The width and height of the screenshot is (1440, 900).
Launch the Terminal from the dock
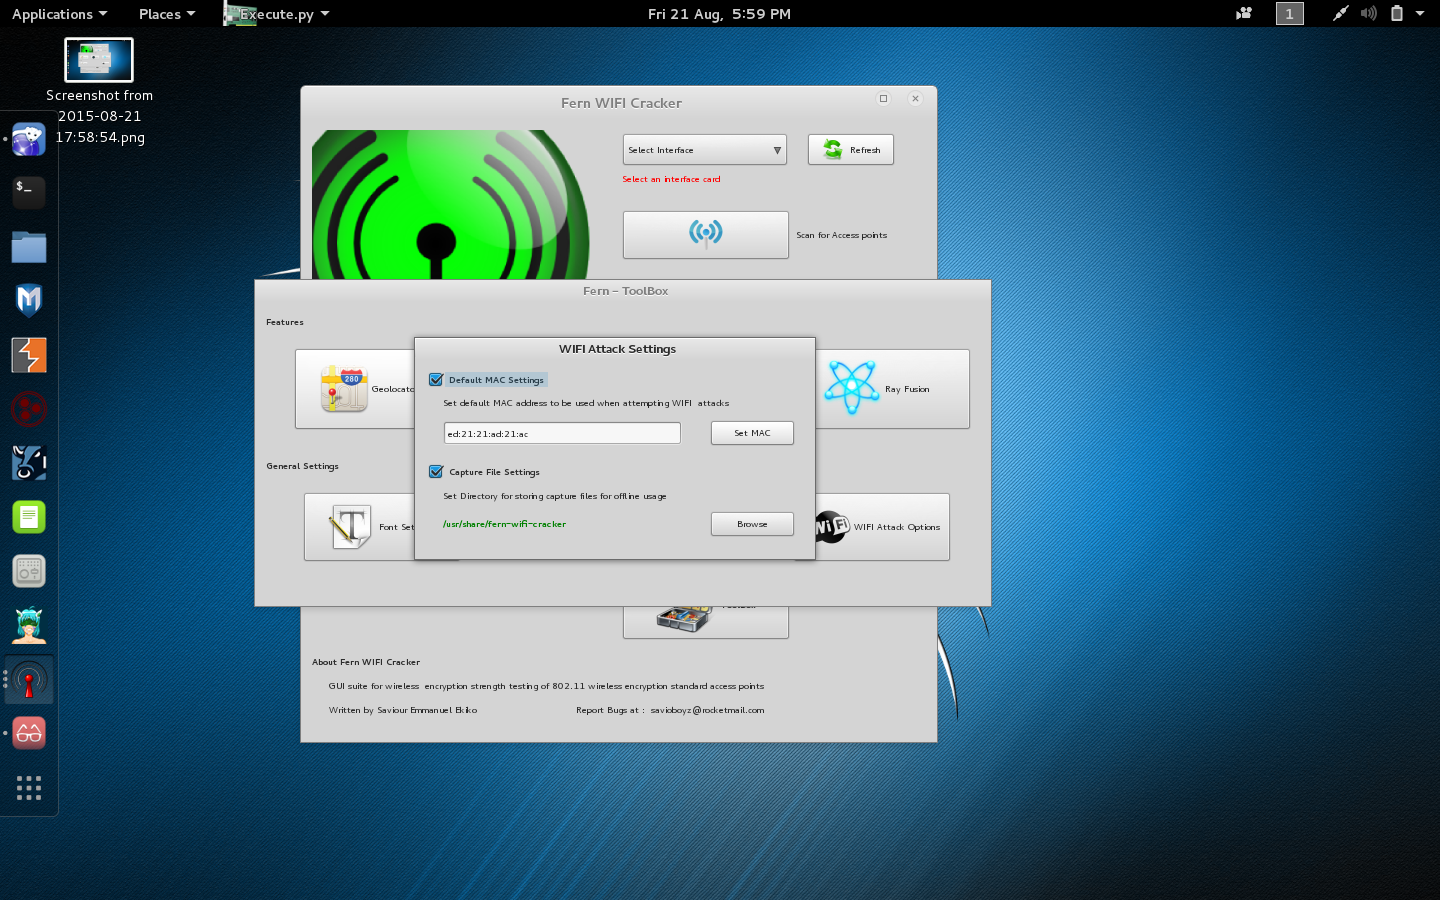28,192
